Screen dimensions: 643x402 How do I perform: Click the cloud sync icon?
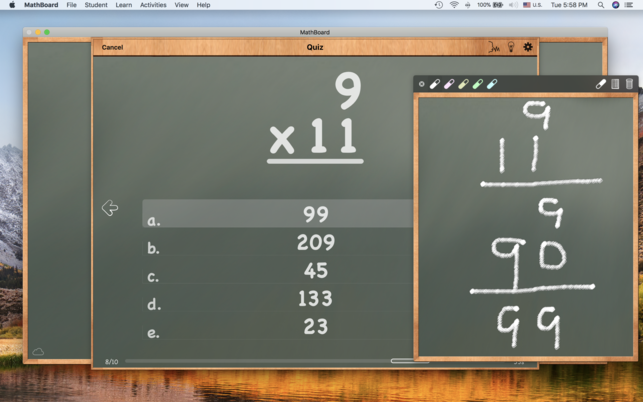click(x=38, y=352)
